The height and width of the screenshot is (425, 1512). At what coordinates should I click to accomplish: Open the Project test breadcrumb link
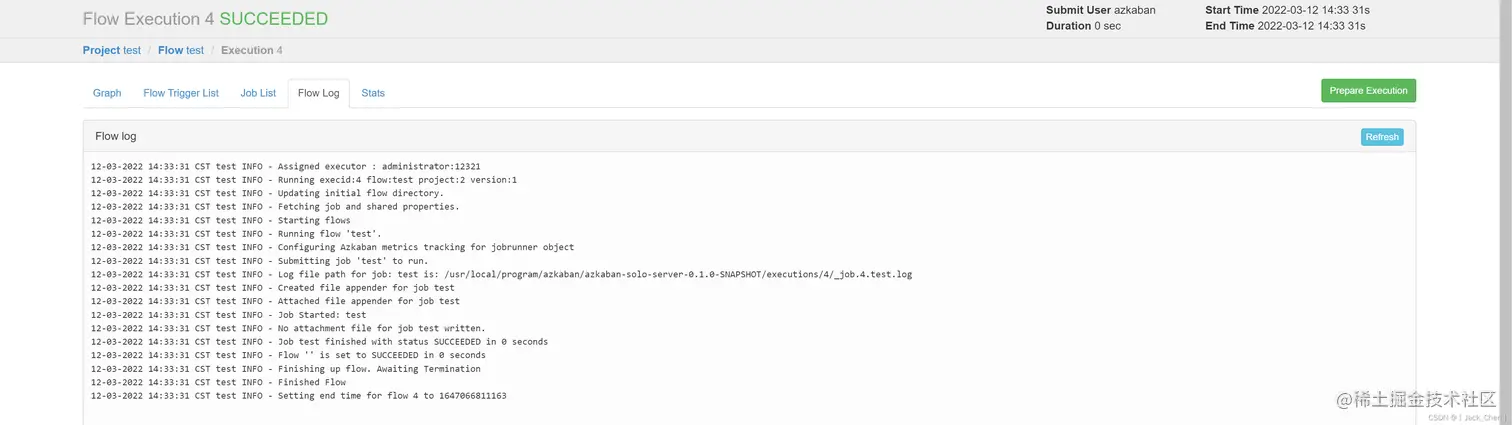pos(112,50)
